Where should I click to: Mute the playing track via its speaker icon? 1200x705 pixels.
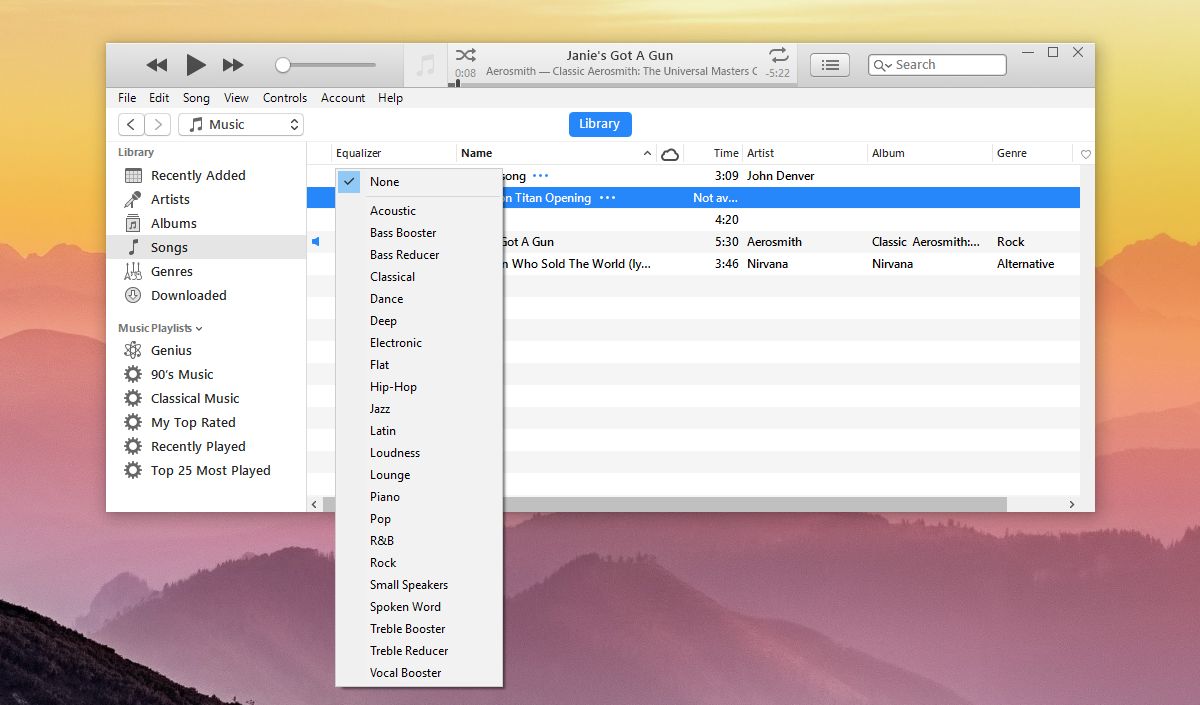[317, 241]
